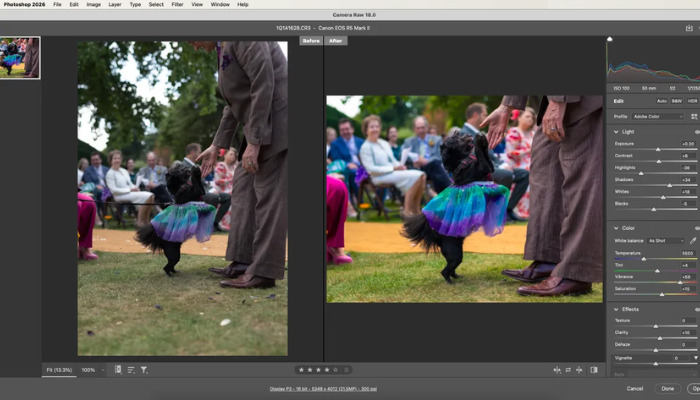Select the dog photo thumbnail in filmstrip
Viewport: 700px width, 400px height.
tap(20, 58)
